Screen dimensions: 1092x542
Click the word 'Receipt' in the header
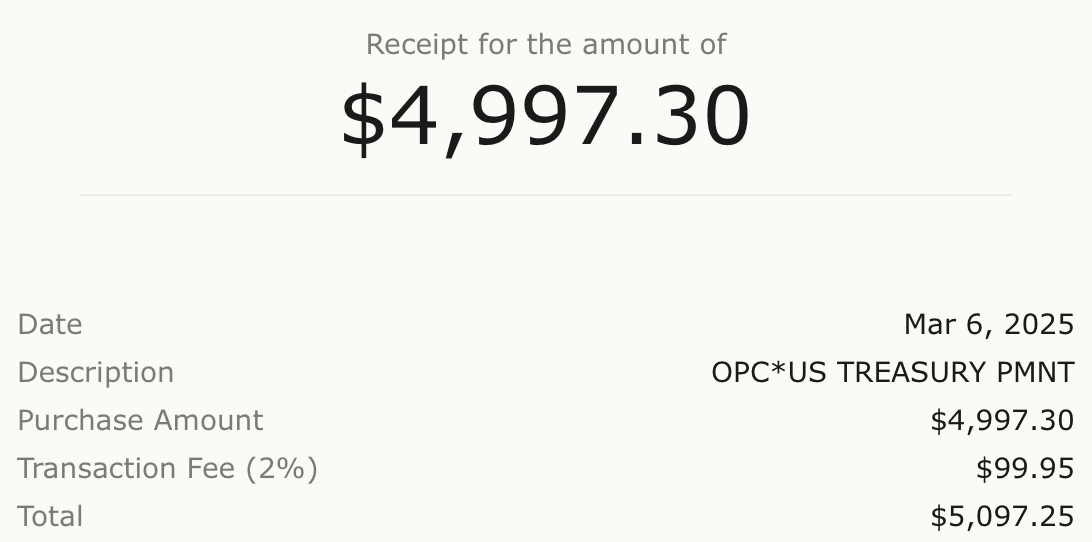tap(417, 45)
